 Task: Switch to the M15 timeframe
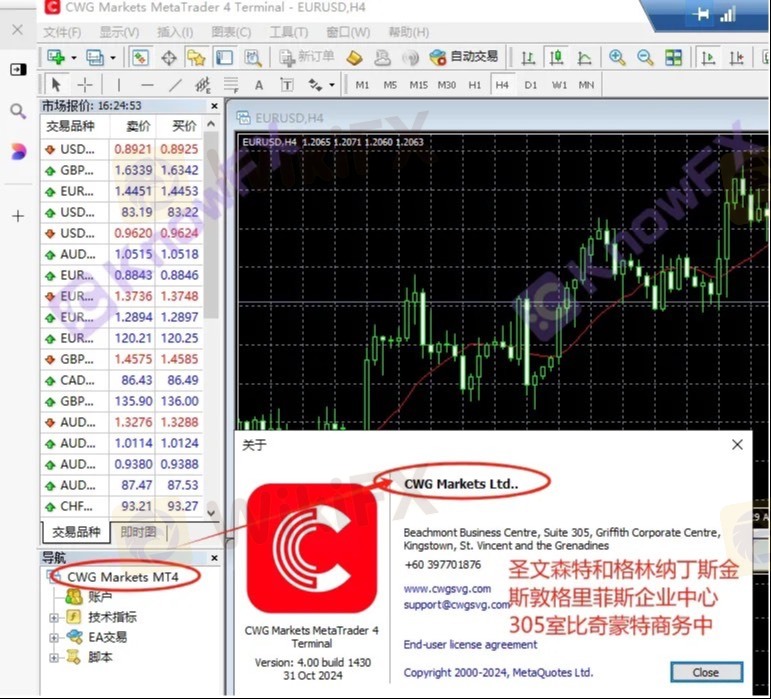click(418, 85)
